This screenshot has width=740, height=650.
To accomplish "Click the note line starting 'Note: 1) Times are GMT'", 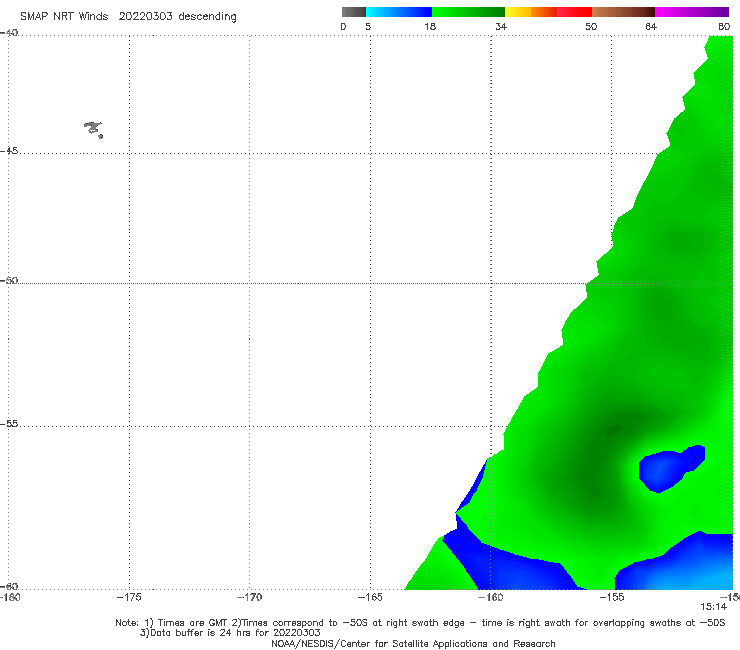I will pos(420,623).
